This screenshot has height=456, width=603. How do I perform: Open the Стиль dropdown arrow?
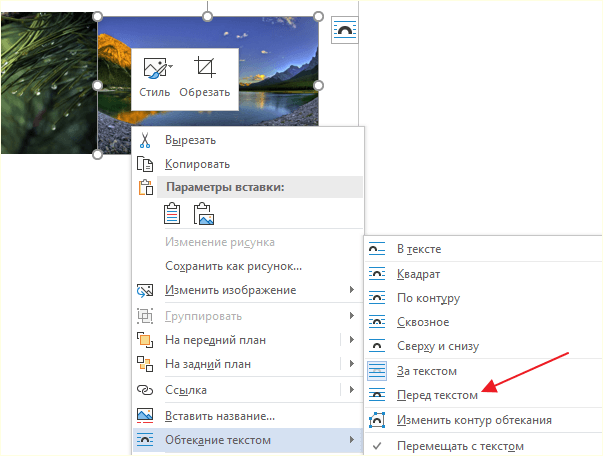[170, 67]
